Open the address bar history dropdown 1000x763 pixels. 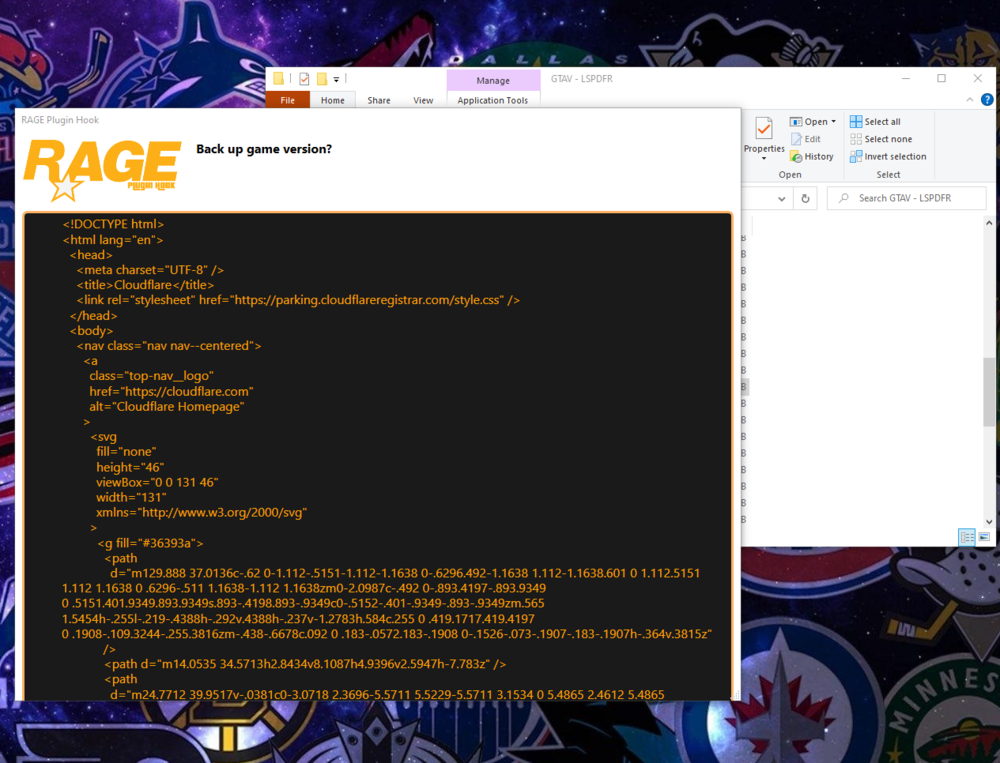point(781,197)
